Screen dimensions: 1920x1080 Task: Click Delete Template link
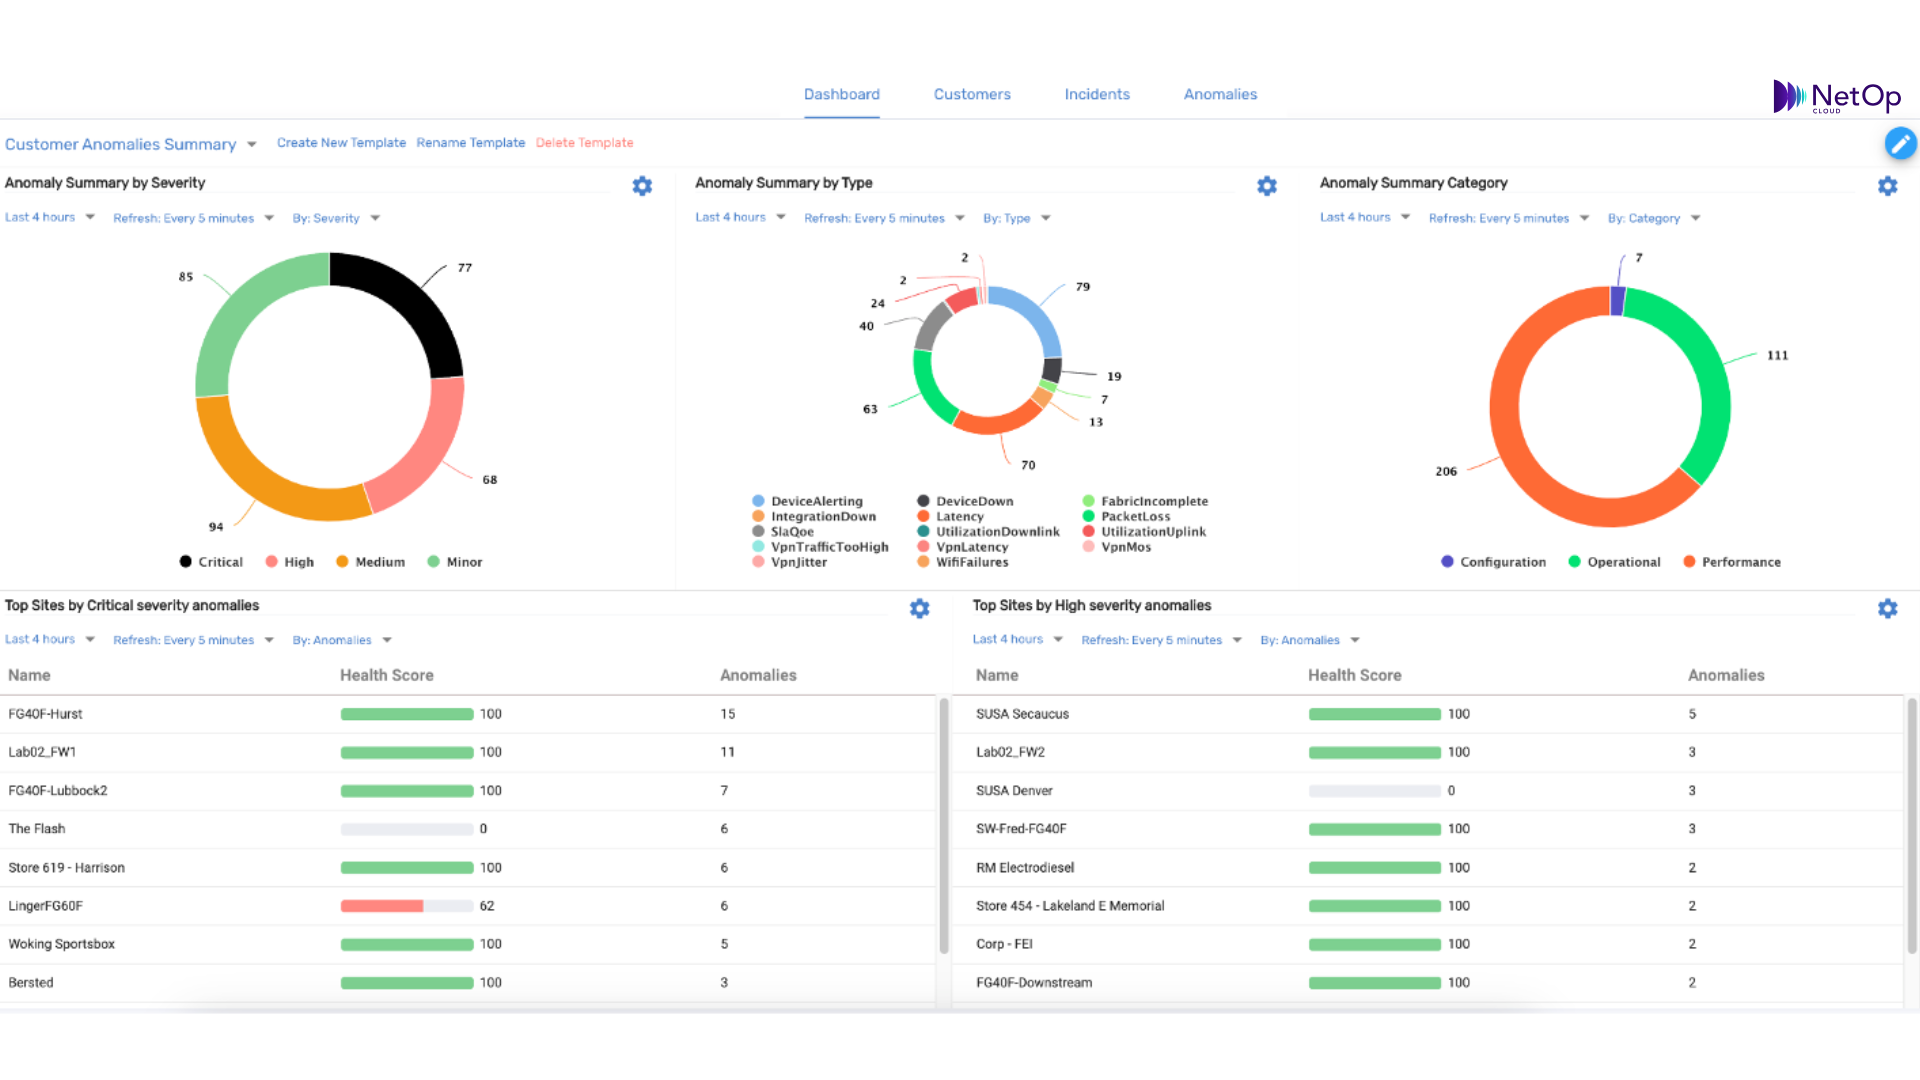pyautogui.click(x=584, y=143)
